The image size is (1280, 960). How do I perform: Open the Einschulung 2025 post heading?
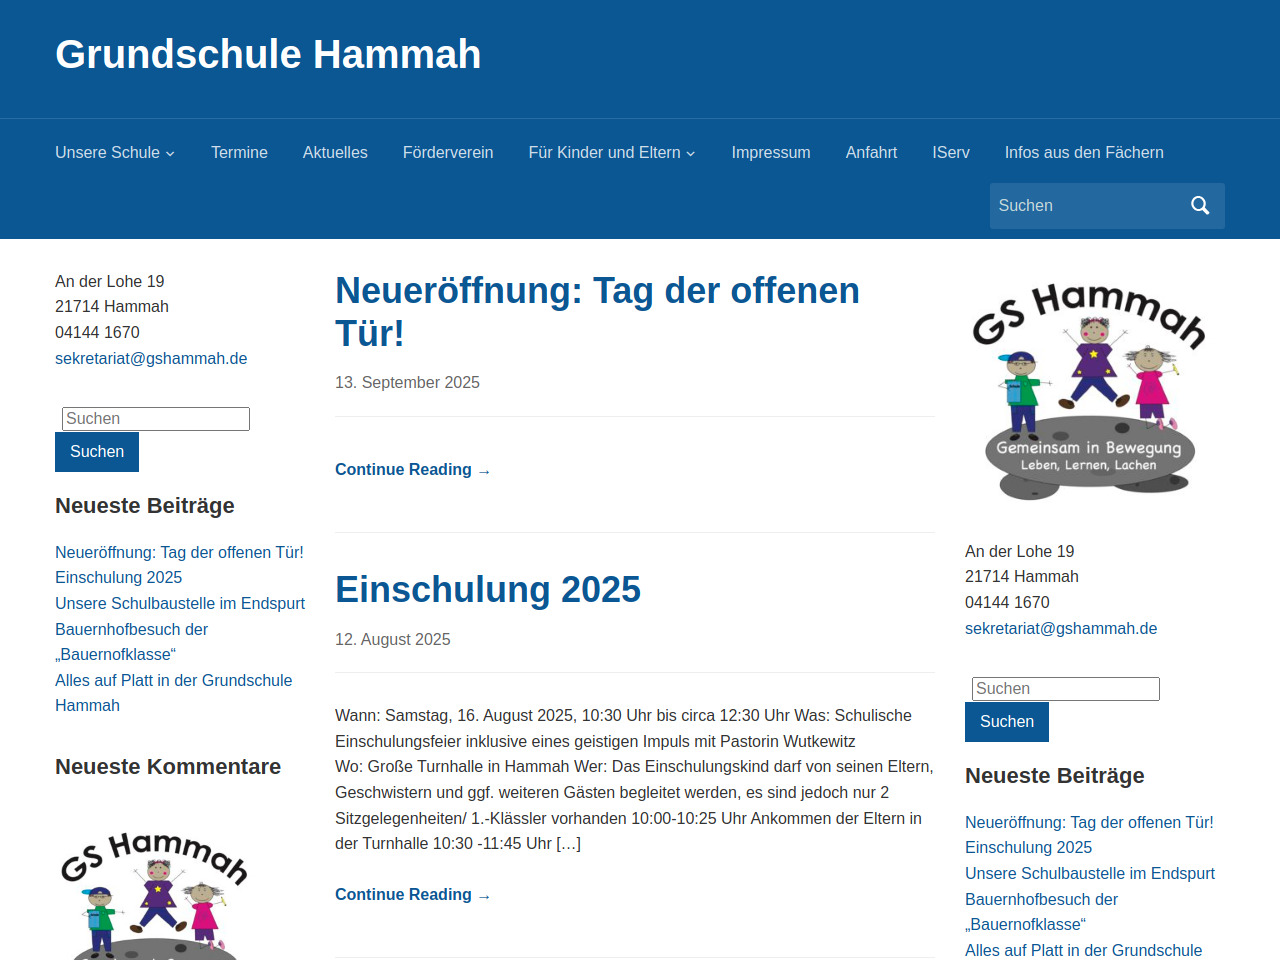pyautogui.click(x=488, y=590)
